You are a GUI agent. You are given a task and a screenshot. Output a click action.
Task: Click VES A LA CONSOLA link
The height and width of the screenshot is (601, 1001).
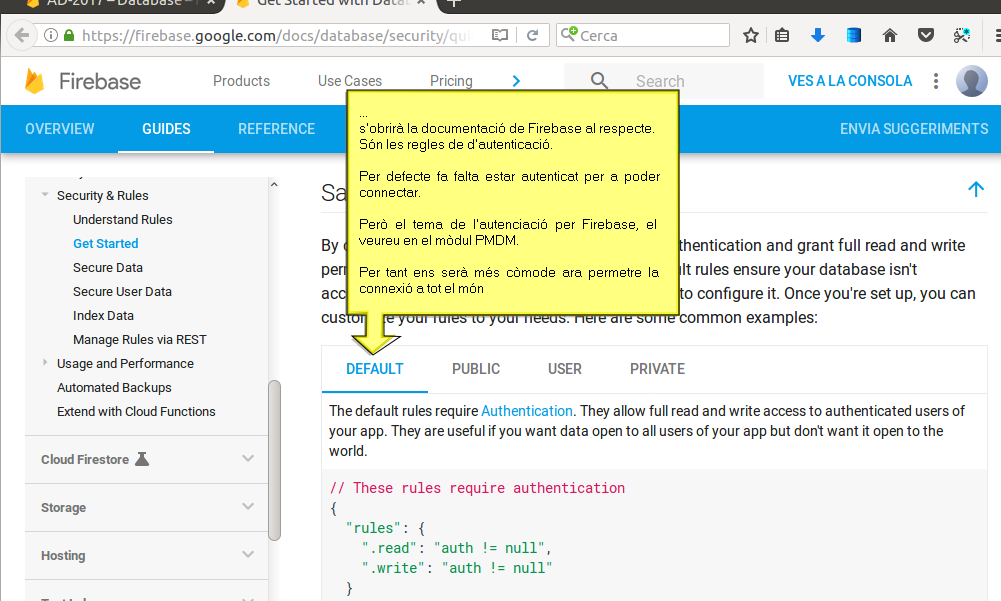tap(850, 81)
